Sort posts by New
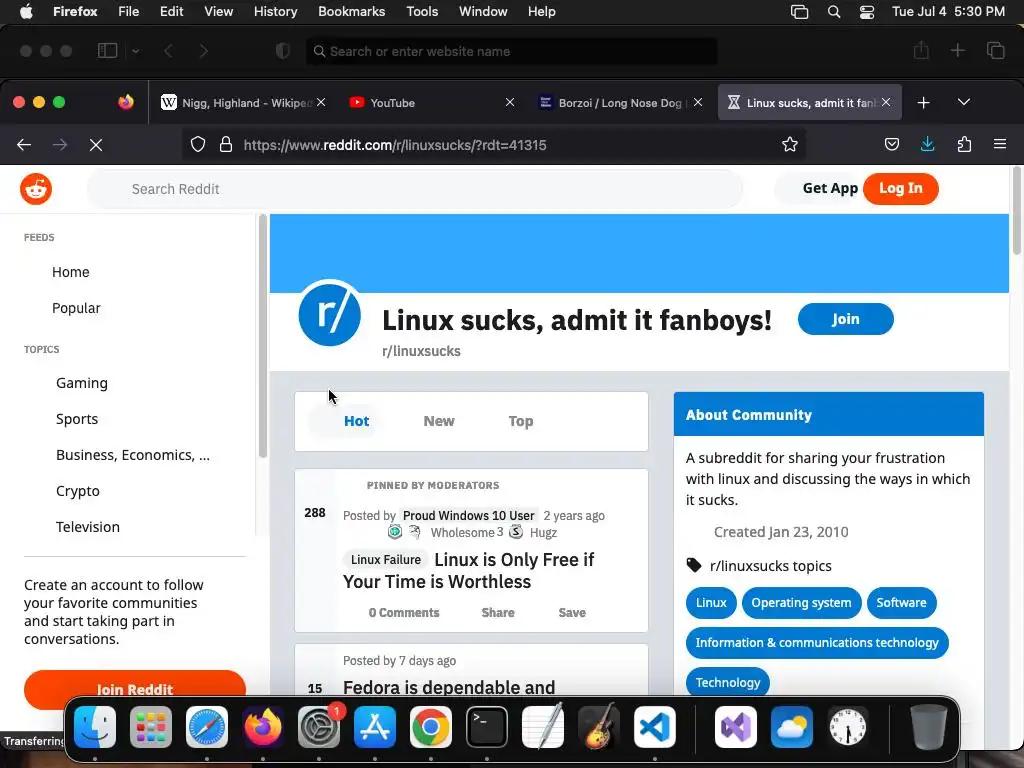This screenshot has height=768, width=1024. [439, 421]
